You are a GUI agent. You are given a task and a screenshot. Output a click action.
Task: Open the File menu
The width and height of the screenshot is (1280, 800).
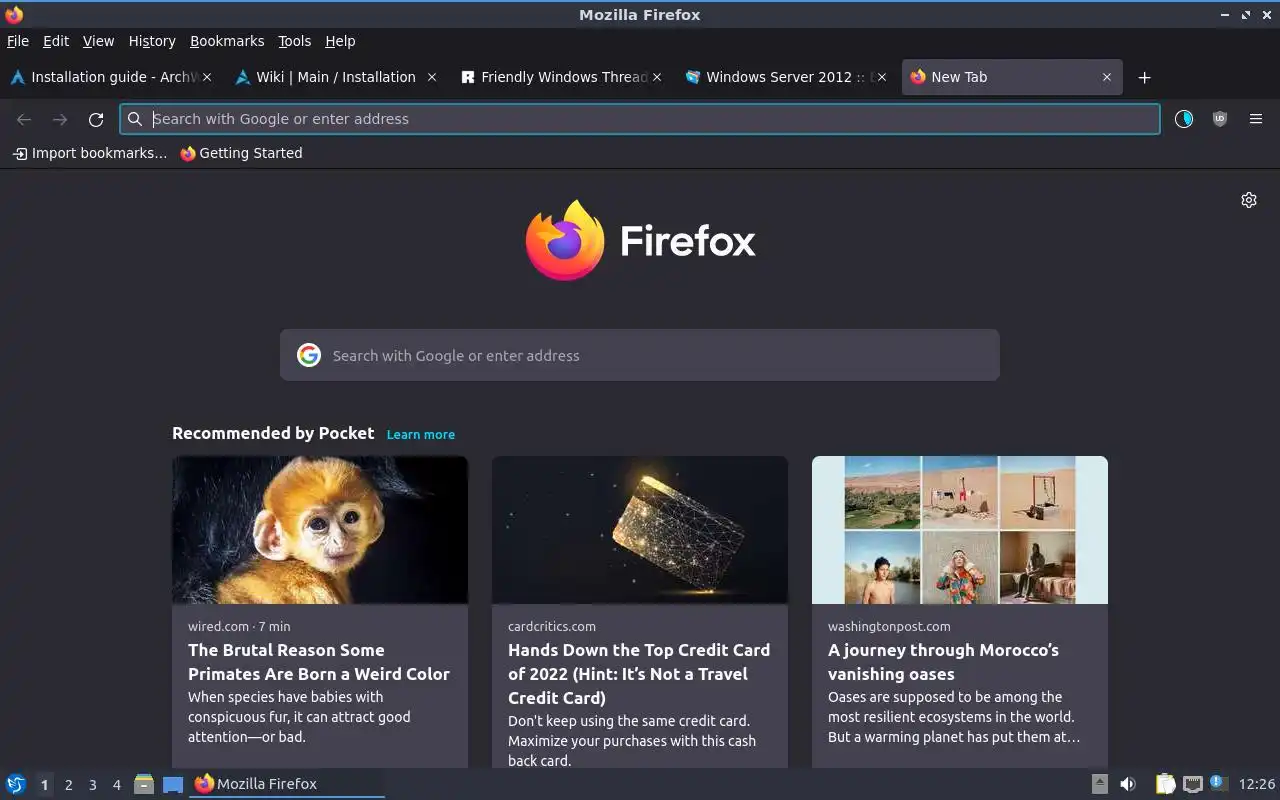[x=18, y=41]
